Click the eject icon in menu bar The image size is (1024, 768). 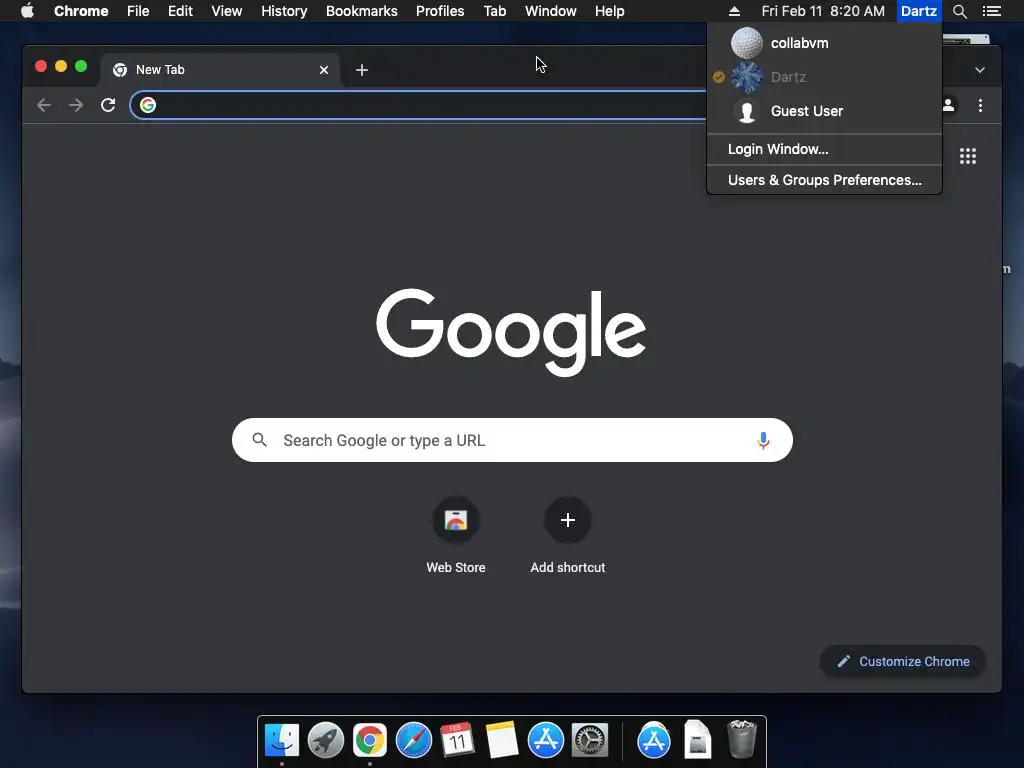734,11
